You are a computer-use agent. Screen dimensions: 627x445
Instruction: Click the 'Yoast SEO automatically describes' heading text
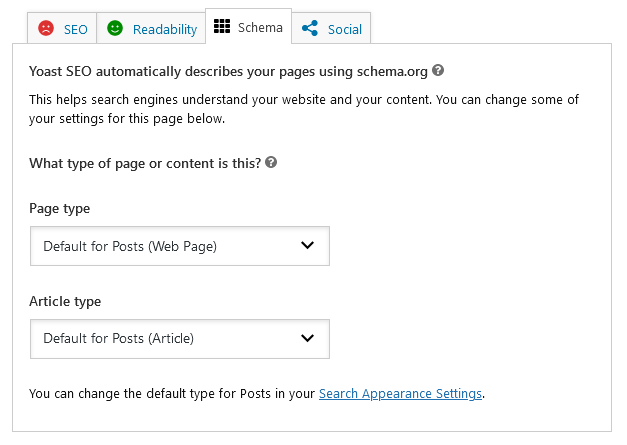228,72
